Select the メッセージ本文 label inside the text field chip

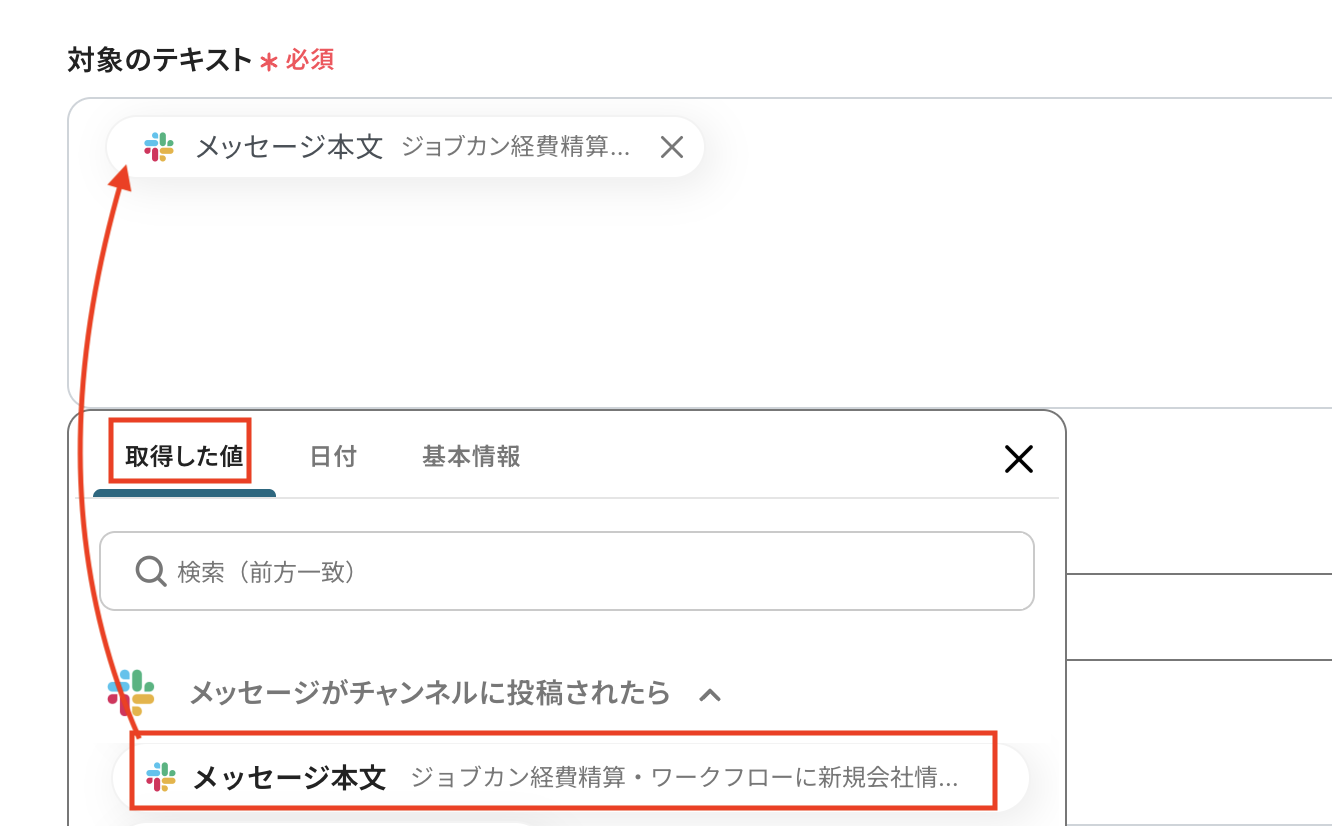(x=289, y=148)
